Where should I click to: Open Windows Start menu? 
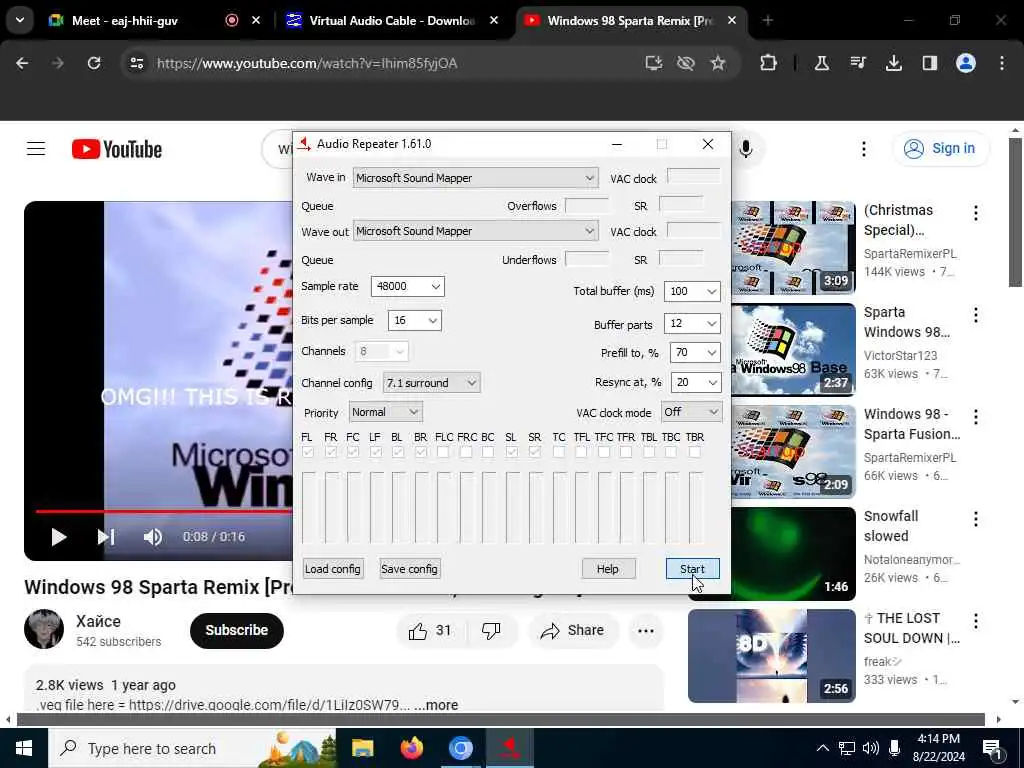click(x=24, y=748)
